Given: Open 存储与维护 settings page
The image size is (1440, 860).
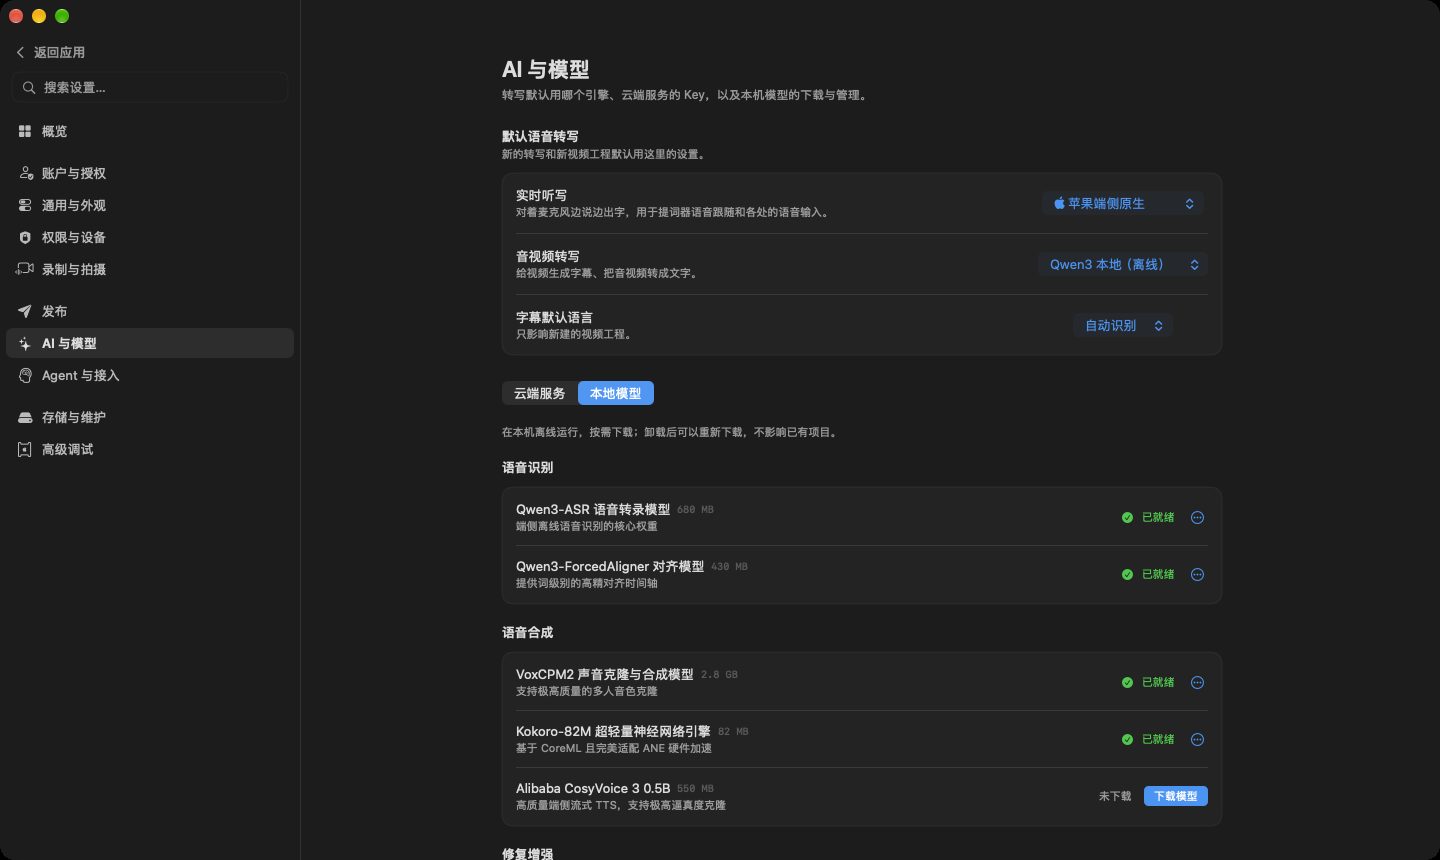Looking at the screenshot, I should point(150,417).
